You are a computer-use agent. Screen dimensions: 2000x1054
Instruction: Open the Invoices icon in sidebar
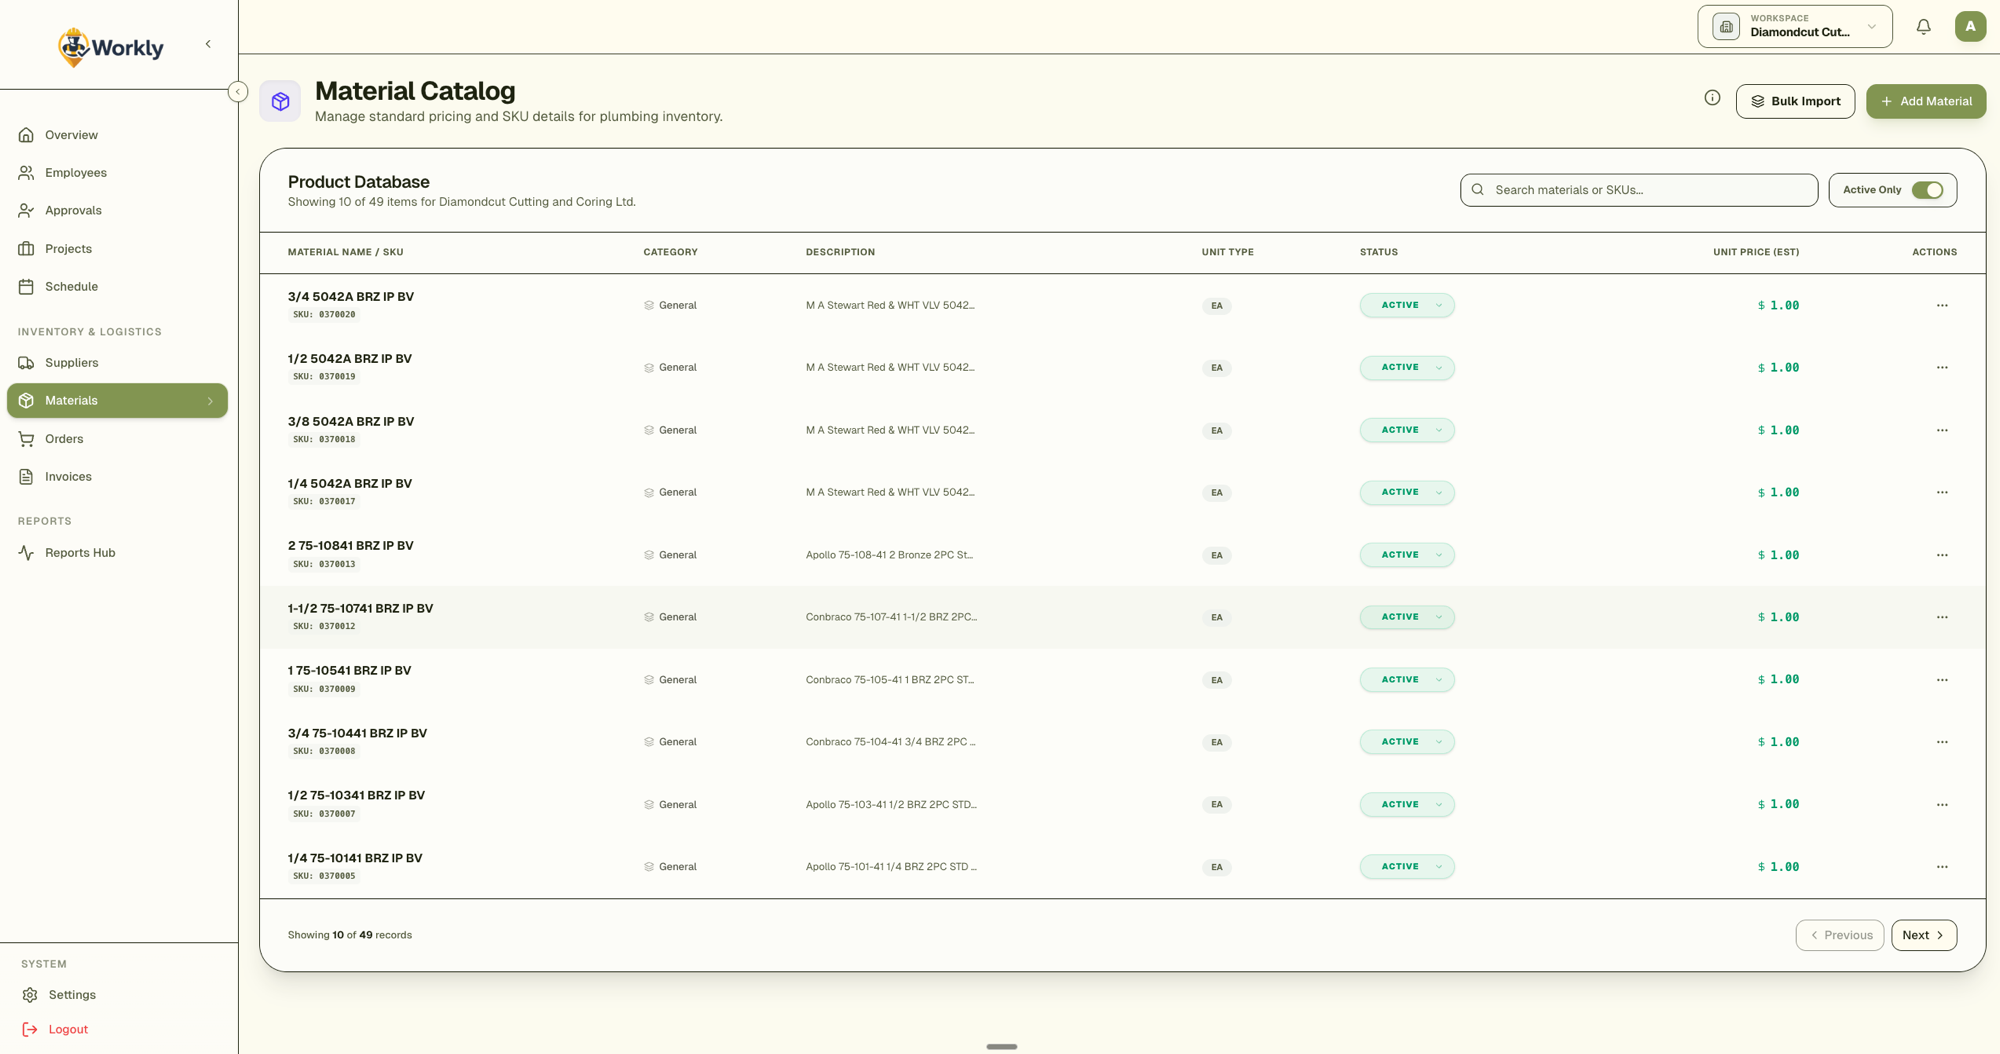(x=26, y=476)
